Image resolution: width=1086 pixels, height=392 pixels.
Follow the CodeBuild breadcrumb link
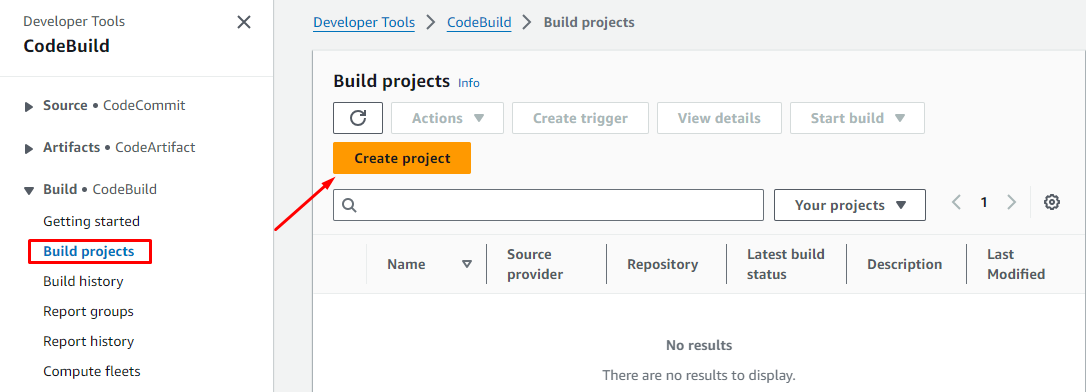479,22
